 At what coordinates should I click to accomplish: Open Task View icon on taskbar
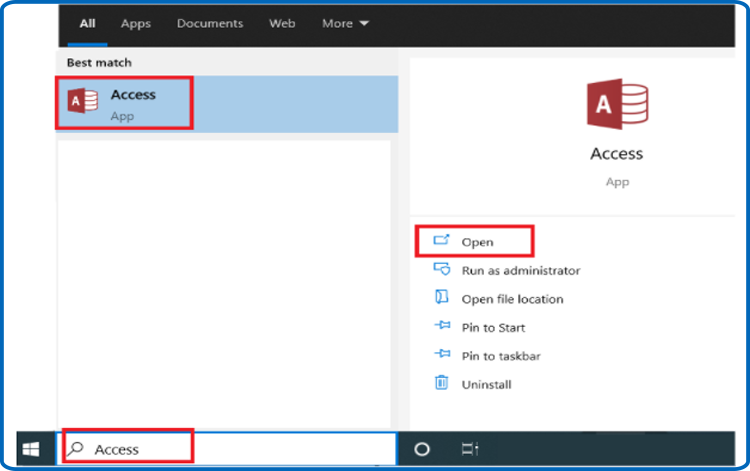(x=470, y=449)
